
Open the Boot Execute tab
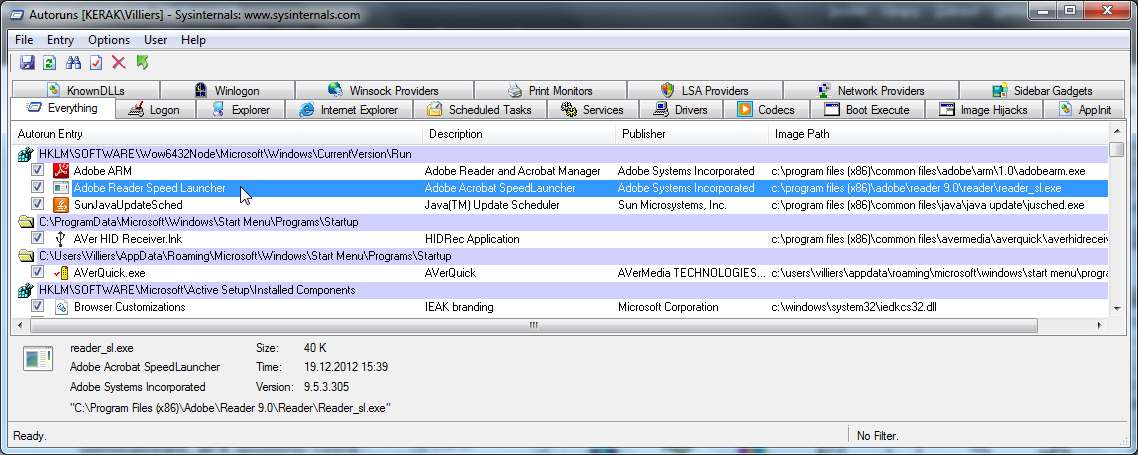tap(867, 110)
